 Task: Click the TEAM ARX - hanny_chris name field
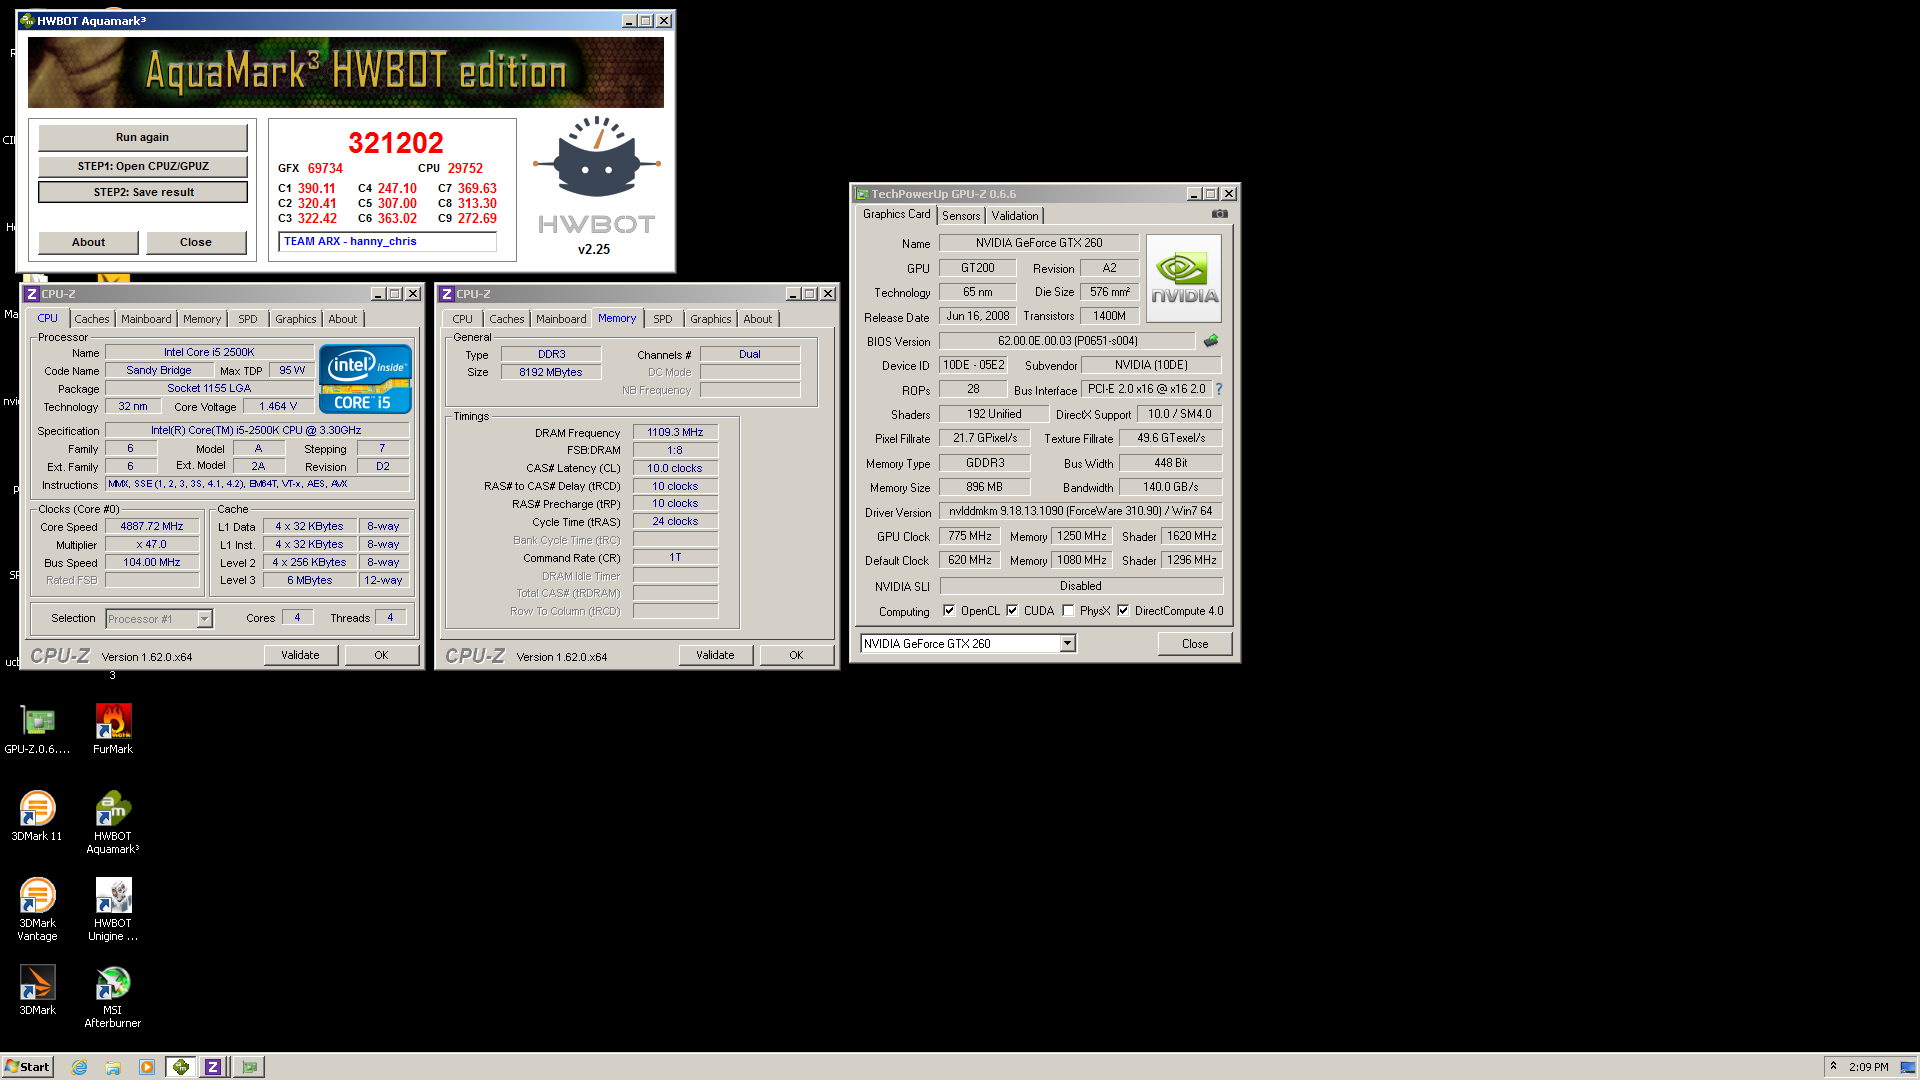[x=387, y=241]
